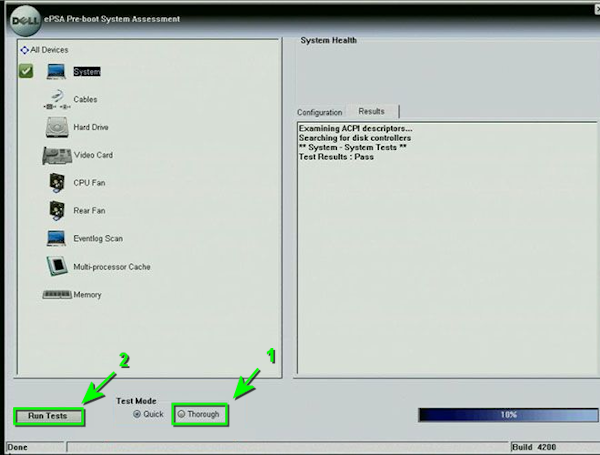
Task: Click the 'Examining ACPI descriptors...' result line
Action: 355,128
